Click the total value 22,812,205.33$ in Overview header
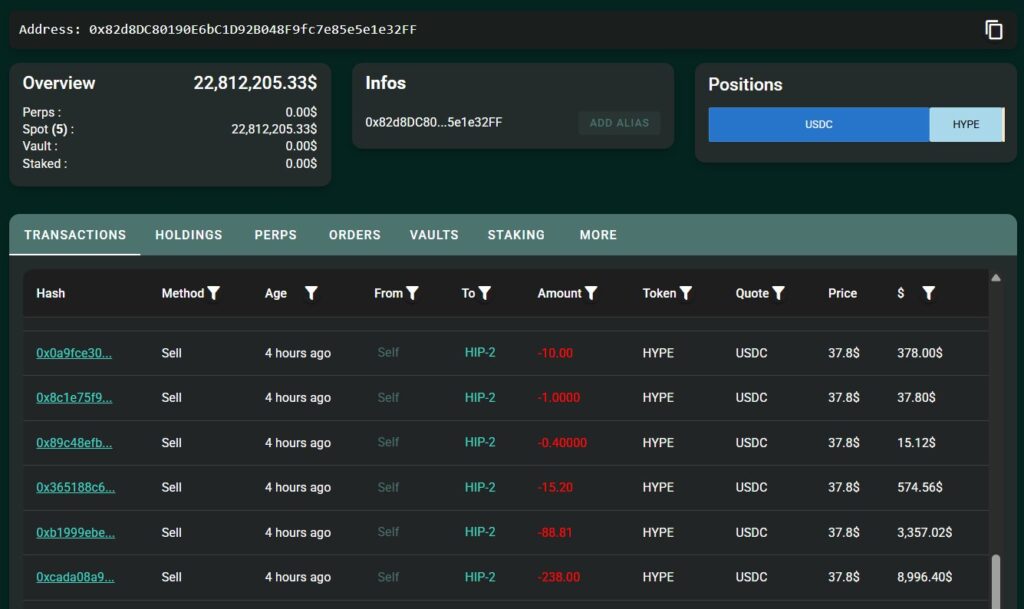The height and width of the screenshot is (609, 1024). (x=255, y=83)
